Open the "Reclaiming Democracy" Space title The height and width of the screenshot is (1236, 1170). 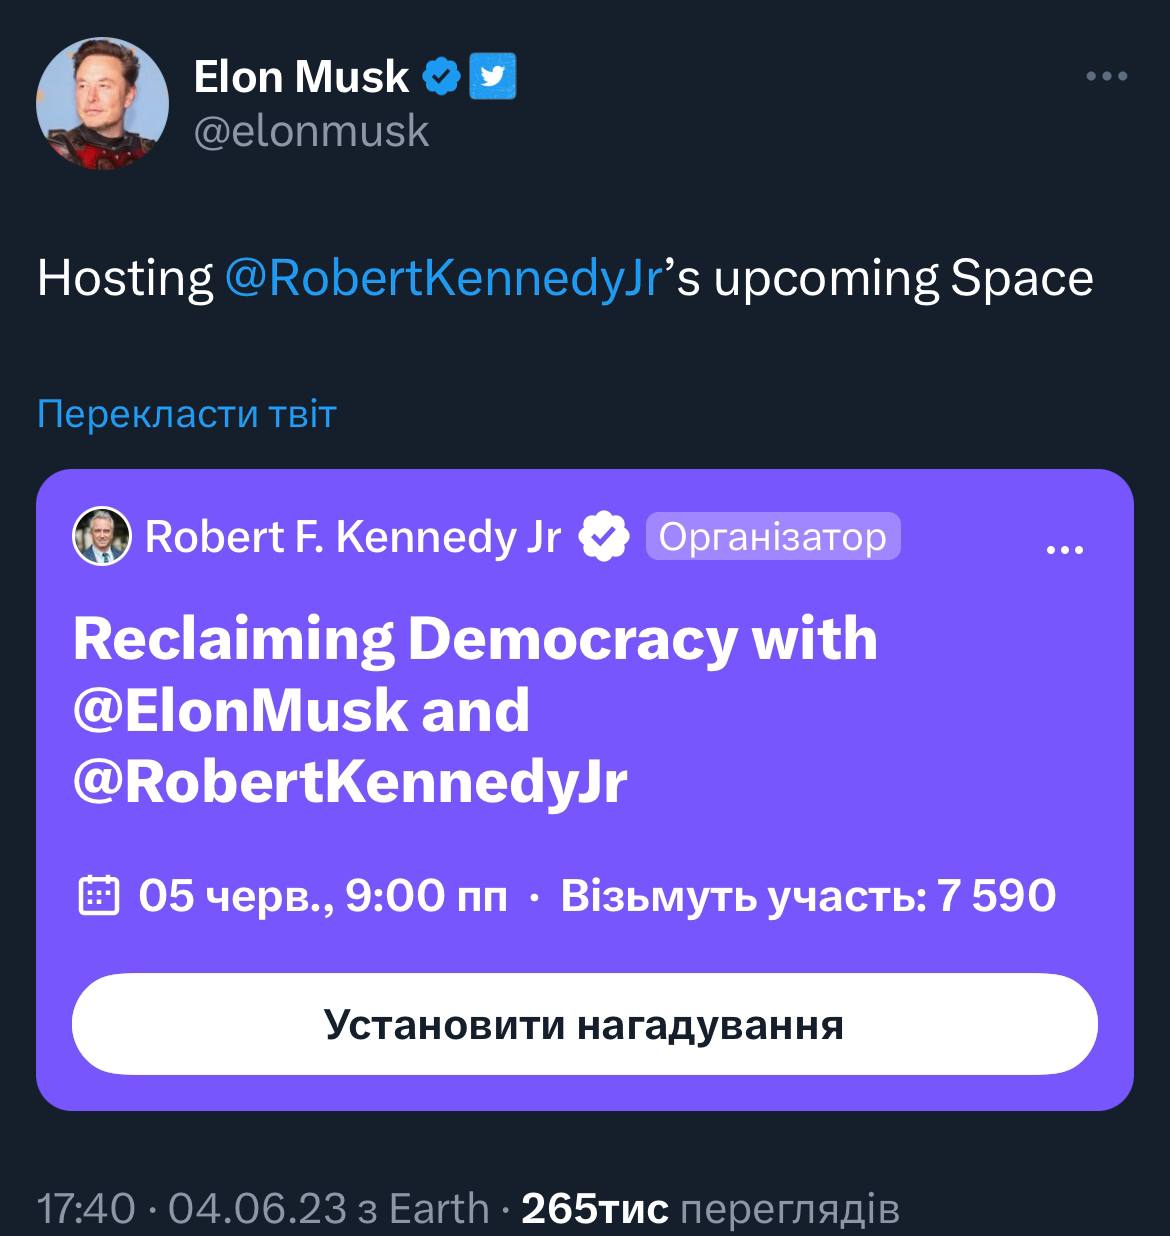tap(475, 709)
